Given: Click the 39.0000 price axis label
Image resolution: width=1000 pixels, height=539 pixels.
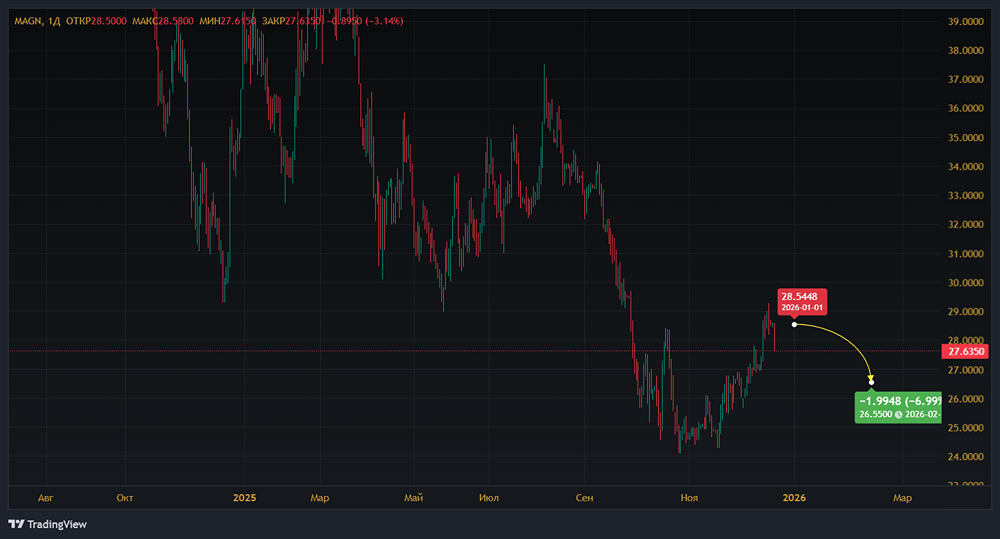Looking at the screenshot, I should [x=966, y=22].
